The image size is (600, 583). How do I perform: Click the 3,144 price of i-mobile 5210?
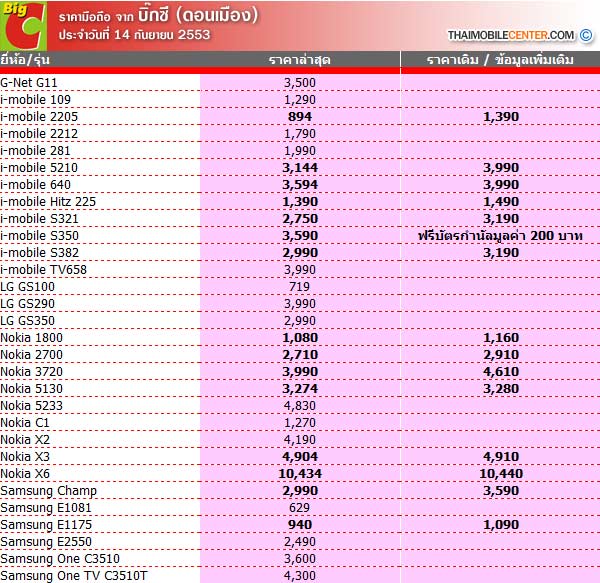click(300, 168)
